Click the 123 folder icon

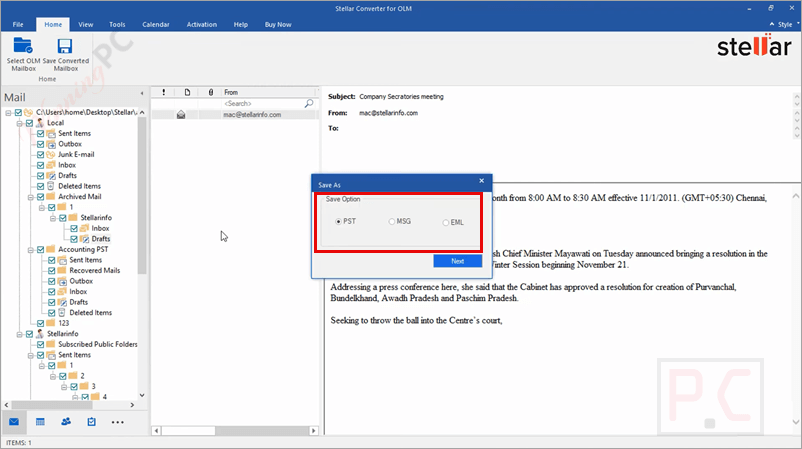(x=51, y=323)
